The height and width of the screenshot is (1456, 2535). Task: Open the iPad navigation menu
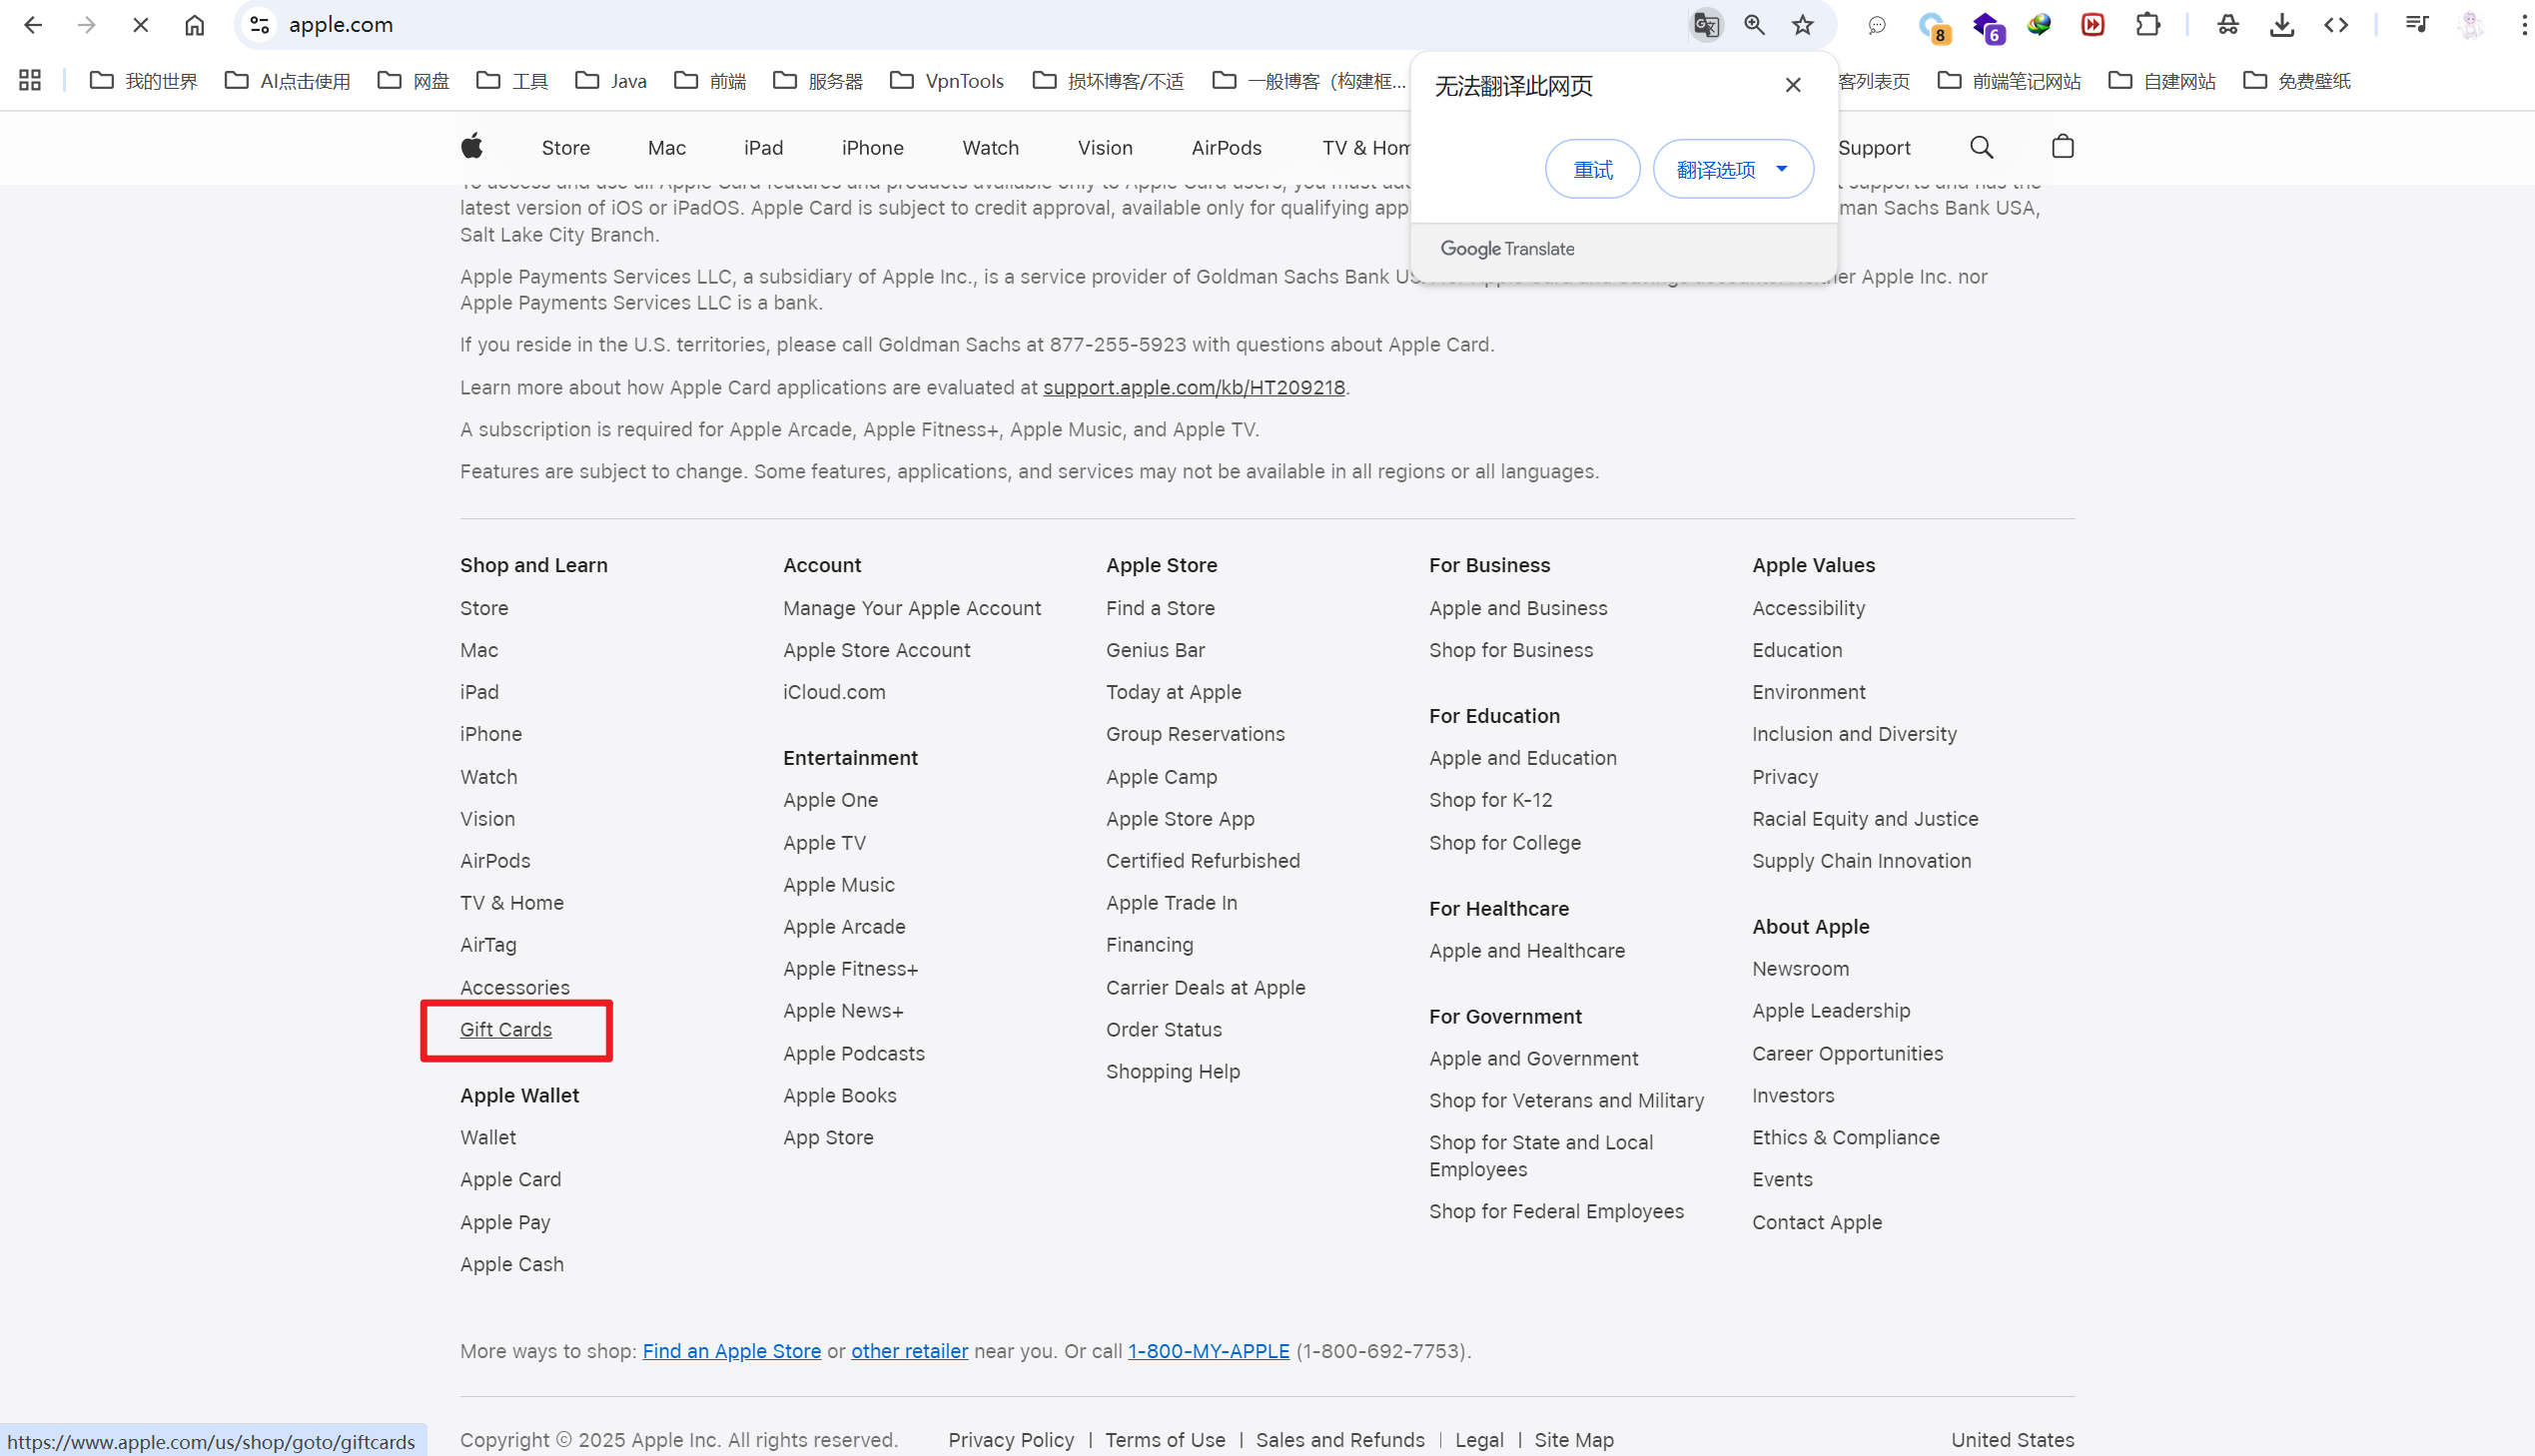(x=763, y=148)
